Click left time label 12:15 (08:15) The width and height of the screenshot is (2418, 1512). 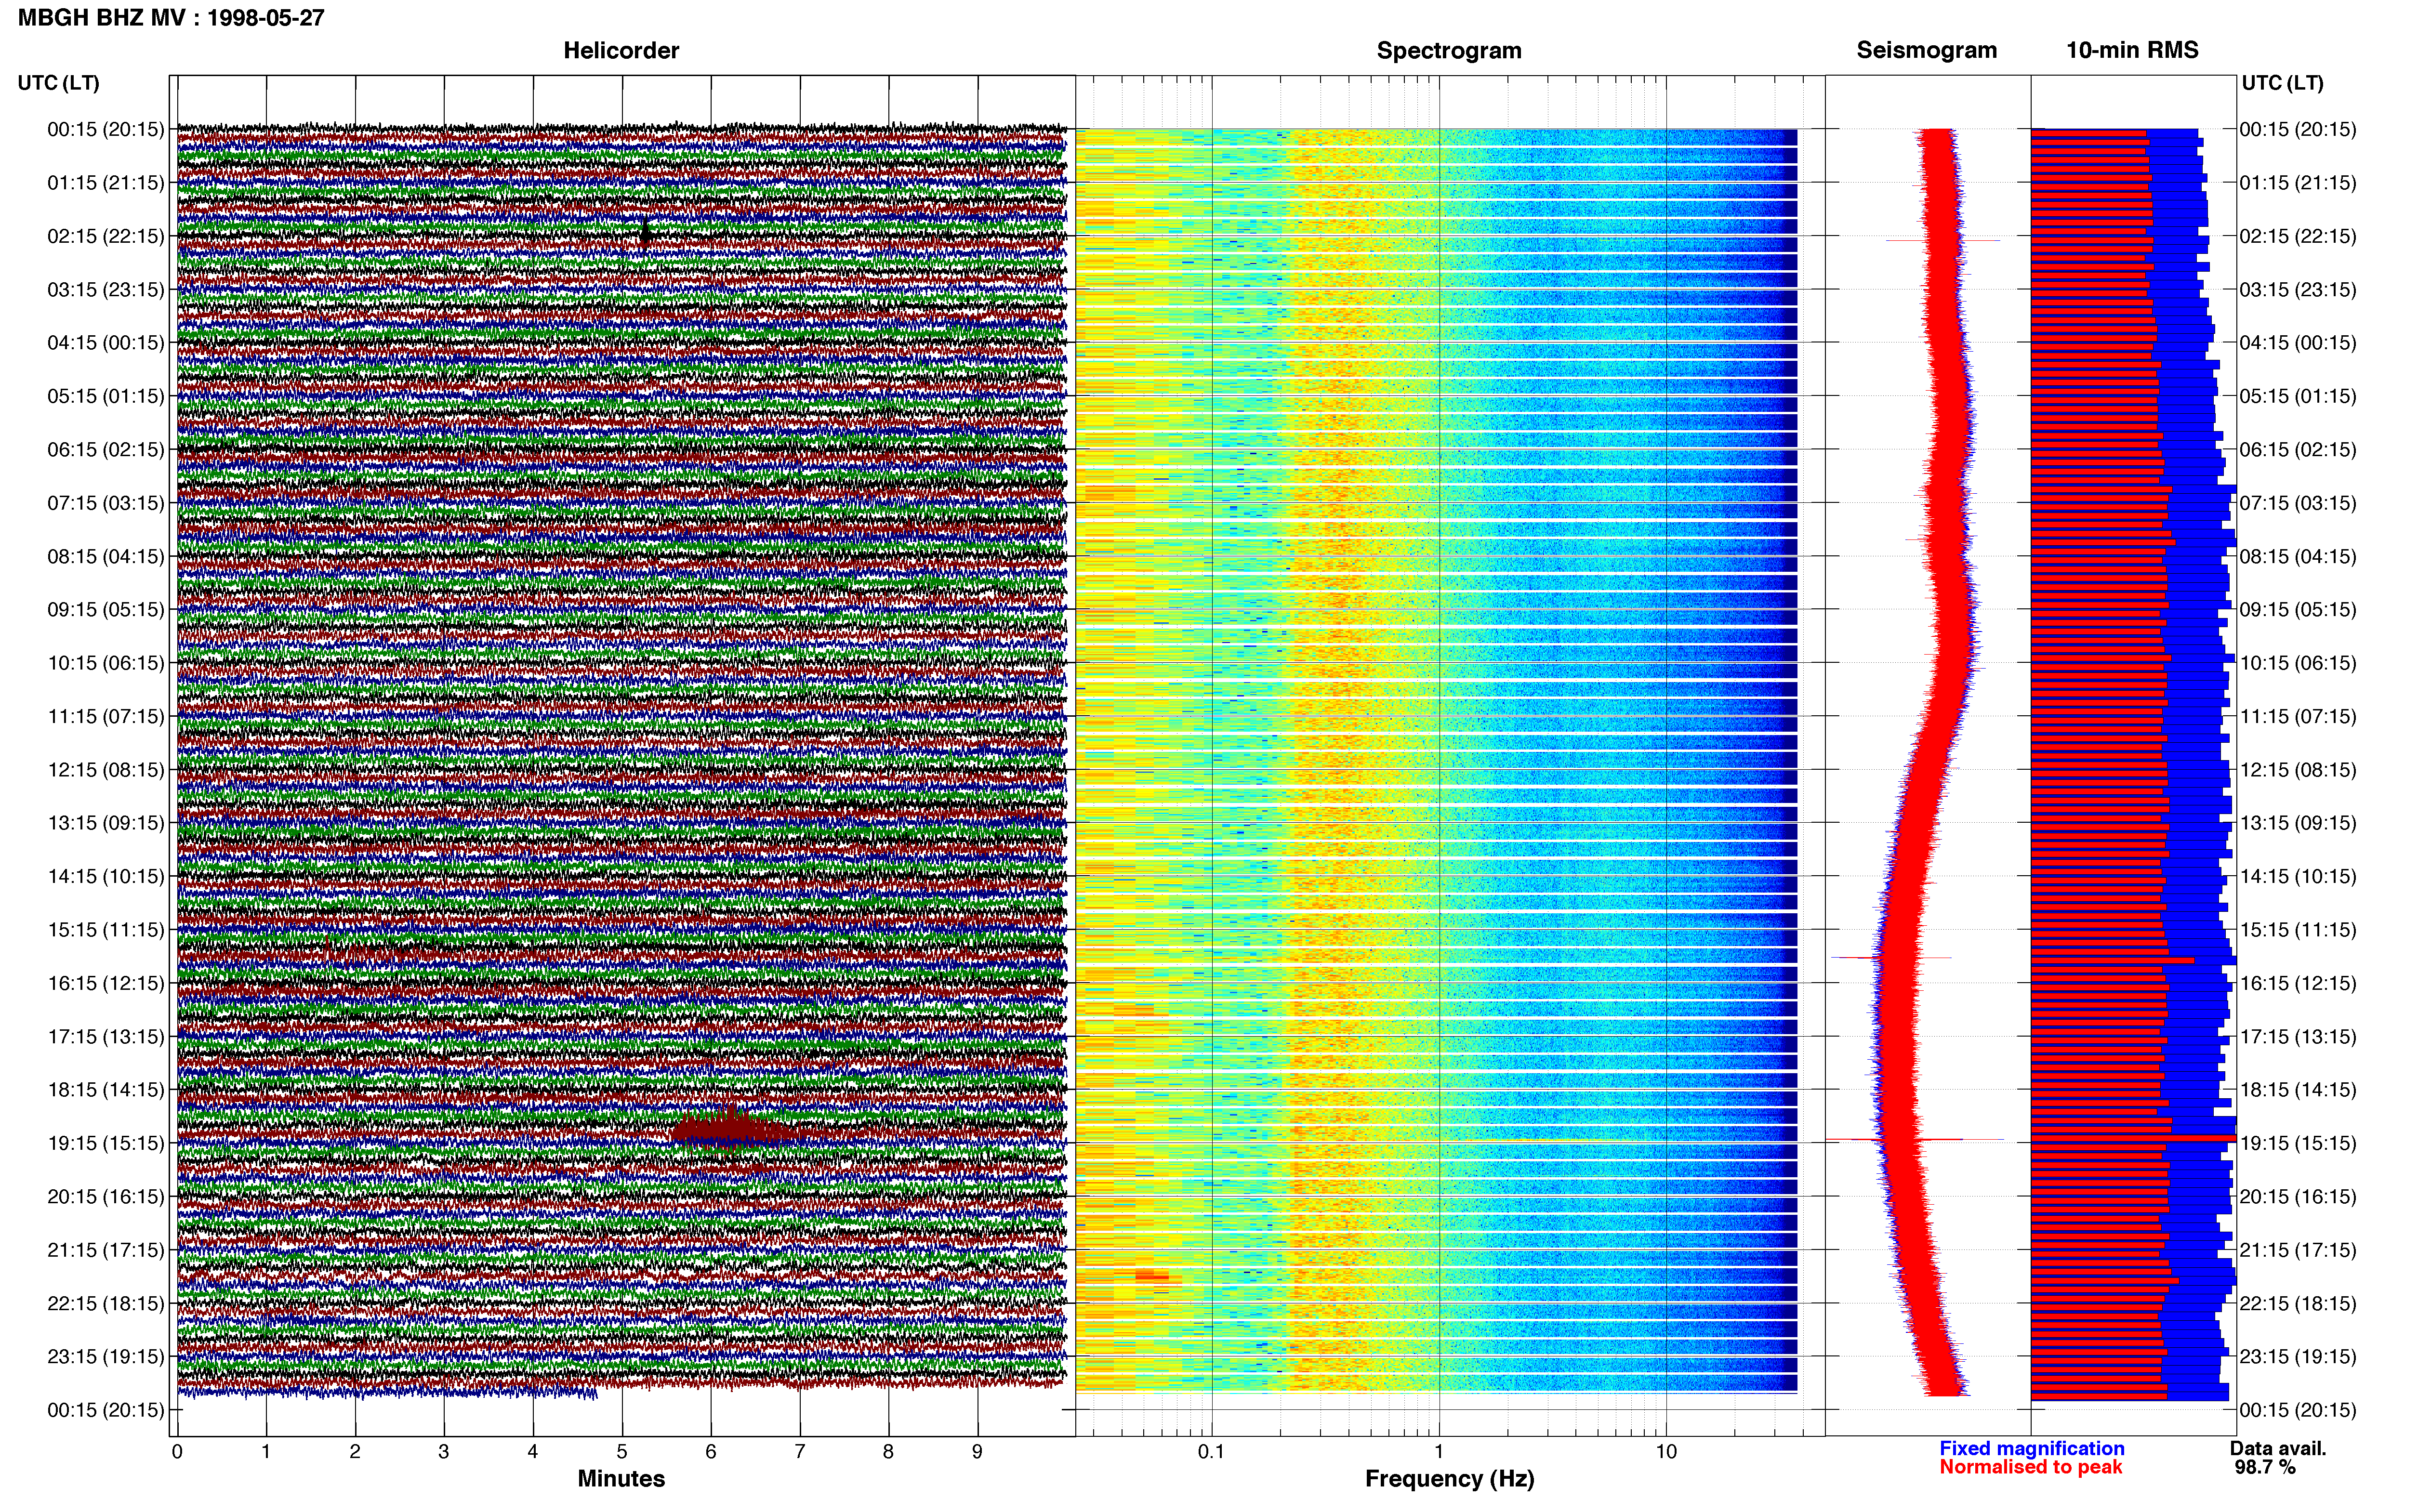pyautogui.click(x=106, y=770)
